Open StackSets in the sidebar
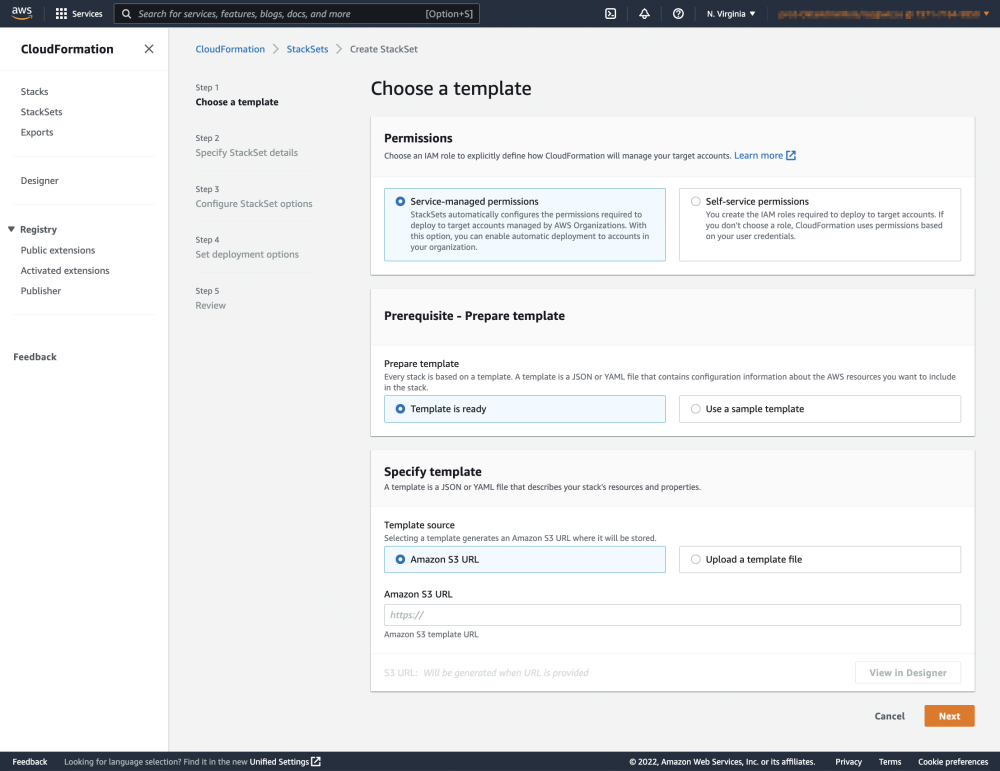The image size is (1000, 771). tap(41, 112)
